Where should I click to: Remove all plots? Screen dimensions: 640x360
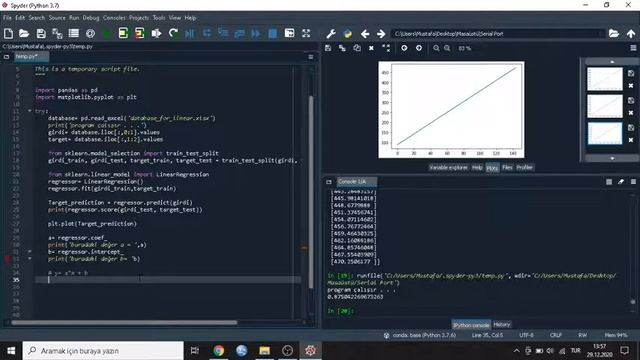[x=386, y=48]
